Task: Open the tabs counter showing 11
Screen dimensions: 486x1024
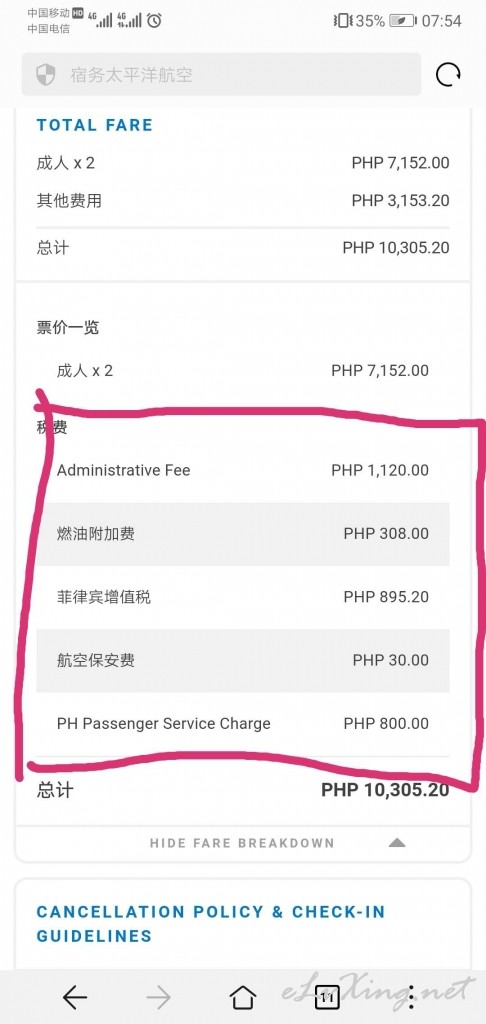Action: [327, 997]
